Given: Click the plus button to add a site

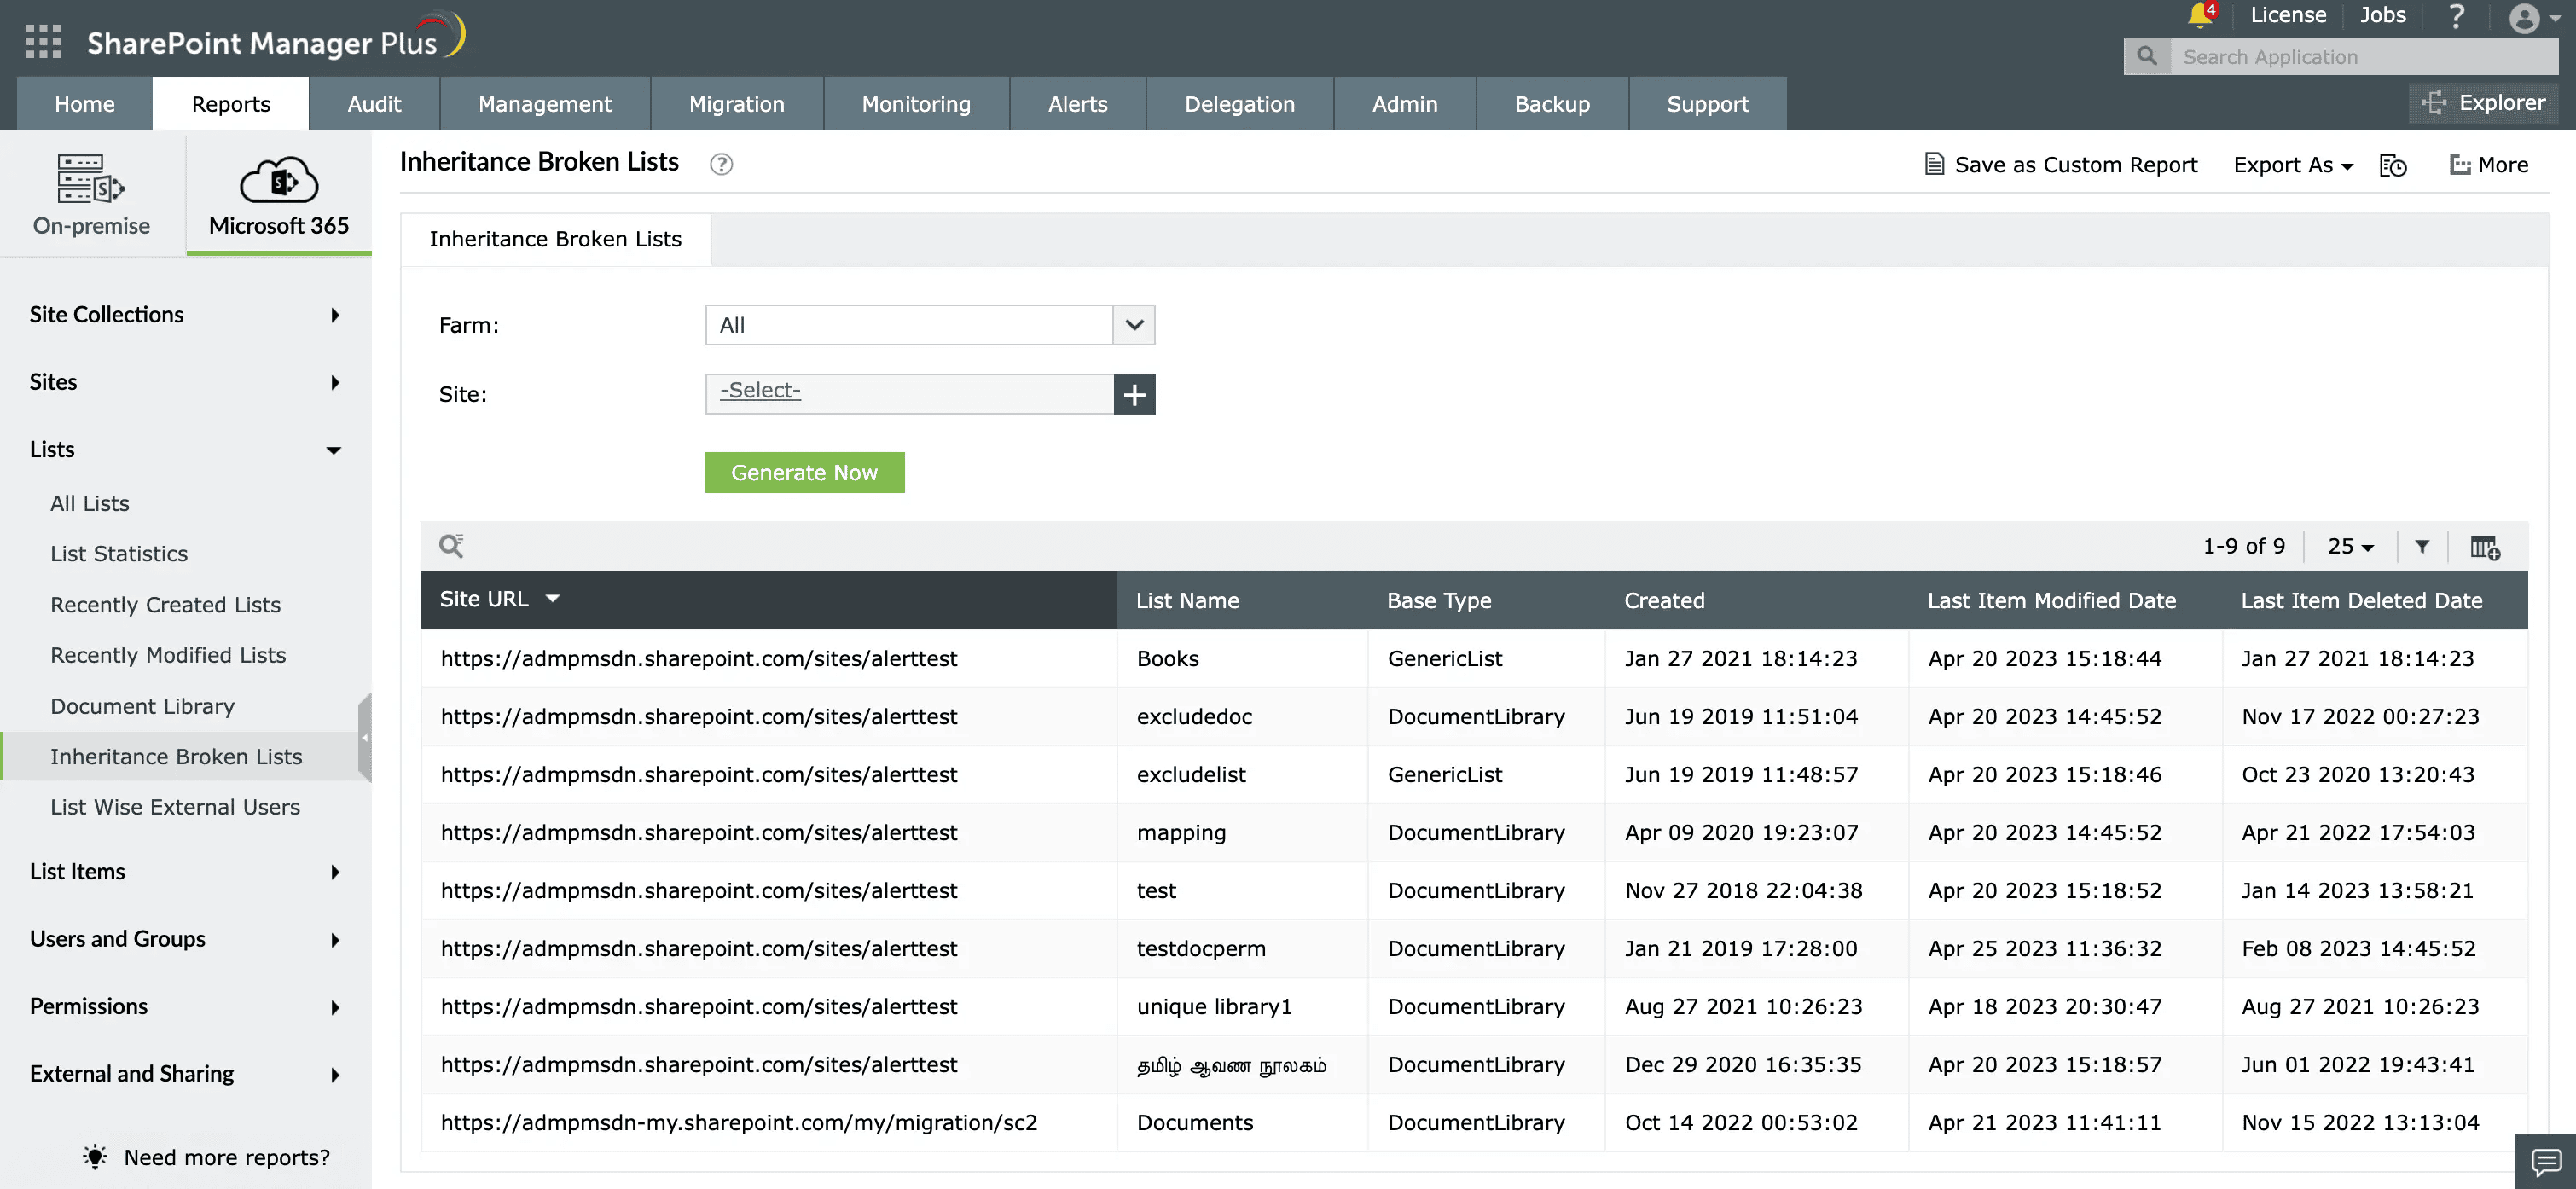Looking at the screenshot, I should click(x=1134, y=394).
